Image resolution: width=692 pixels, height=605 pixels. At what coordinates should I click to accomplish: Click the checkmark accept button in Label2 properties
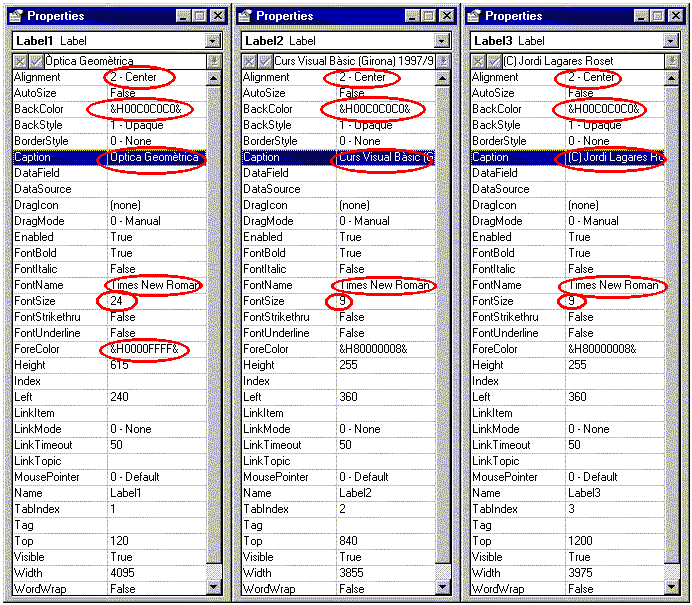(x=265, y=62)
